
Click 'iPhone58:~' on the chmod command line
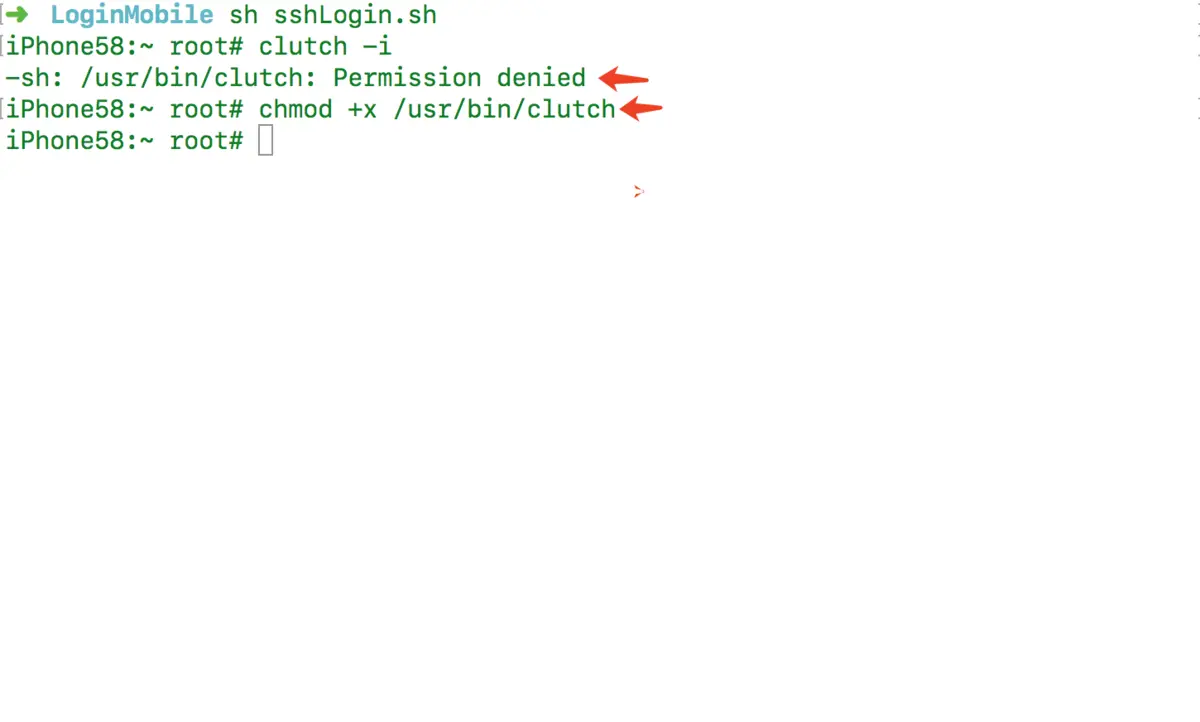pos(80,109)
